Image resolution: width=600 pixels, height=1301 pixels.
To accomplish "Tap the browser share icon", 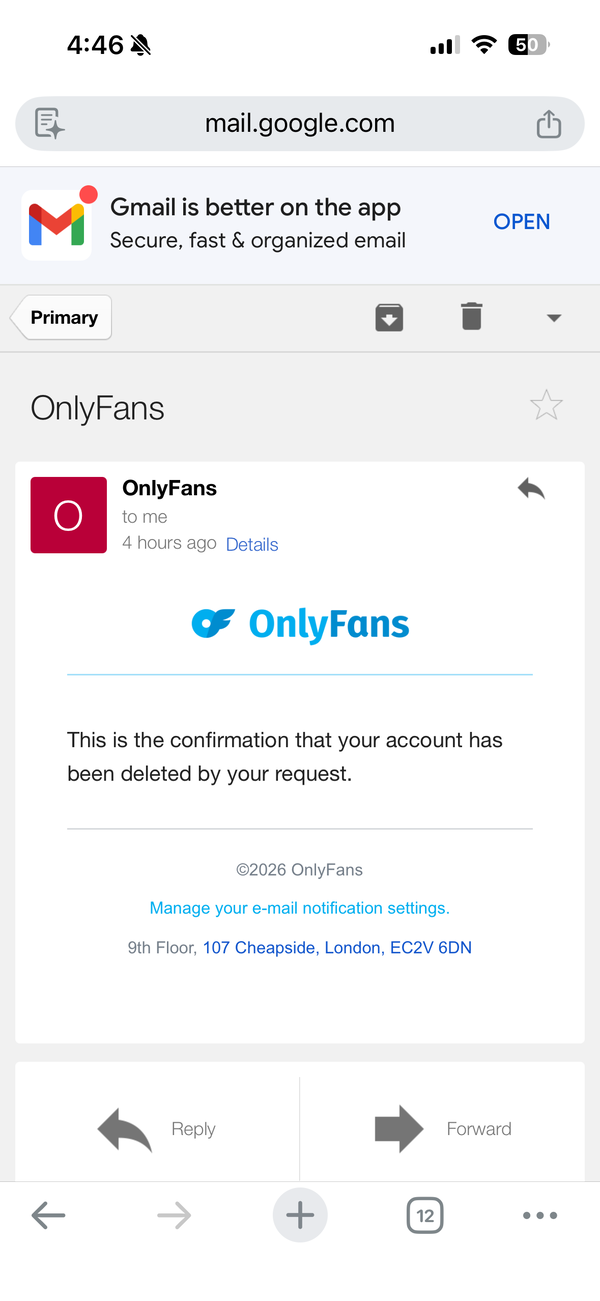I will (x=549, y=124).
